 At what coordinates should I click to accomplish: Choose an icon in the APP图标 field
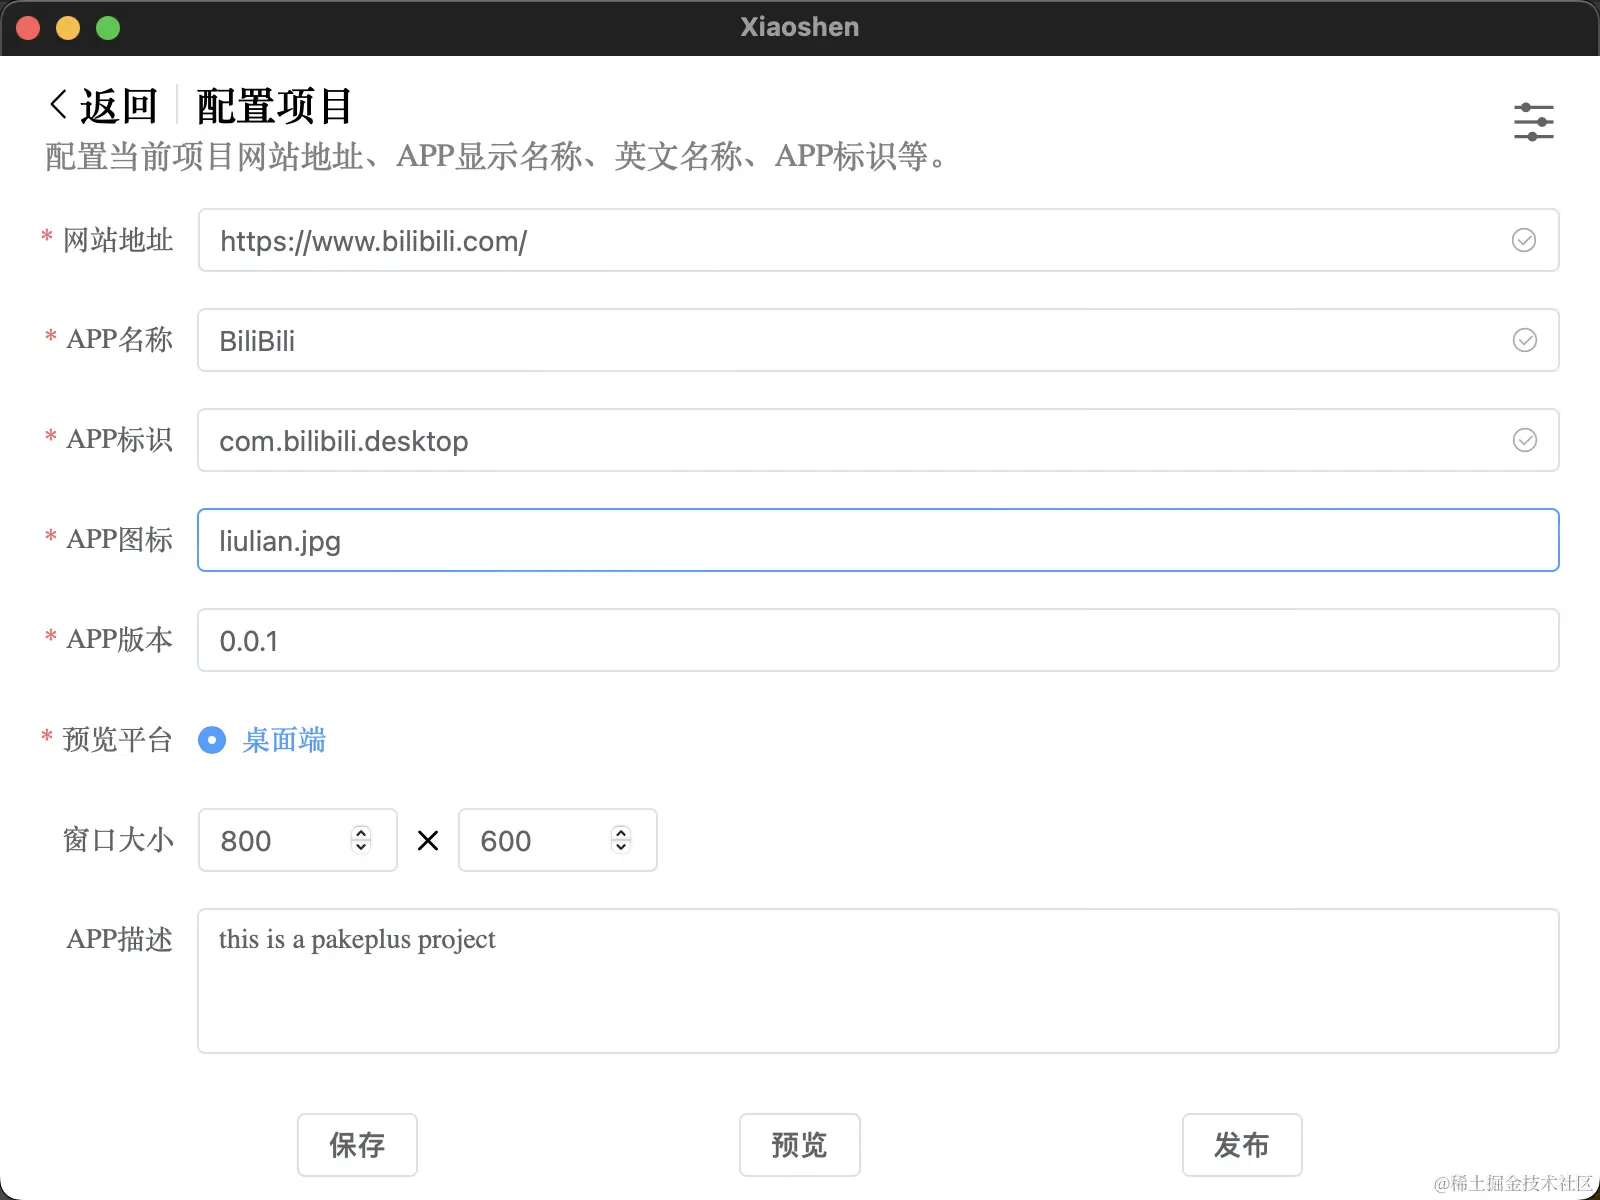point(878,540)
